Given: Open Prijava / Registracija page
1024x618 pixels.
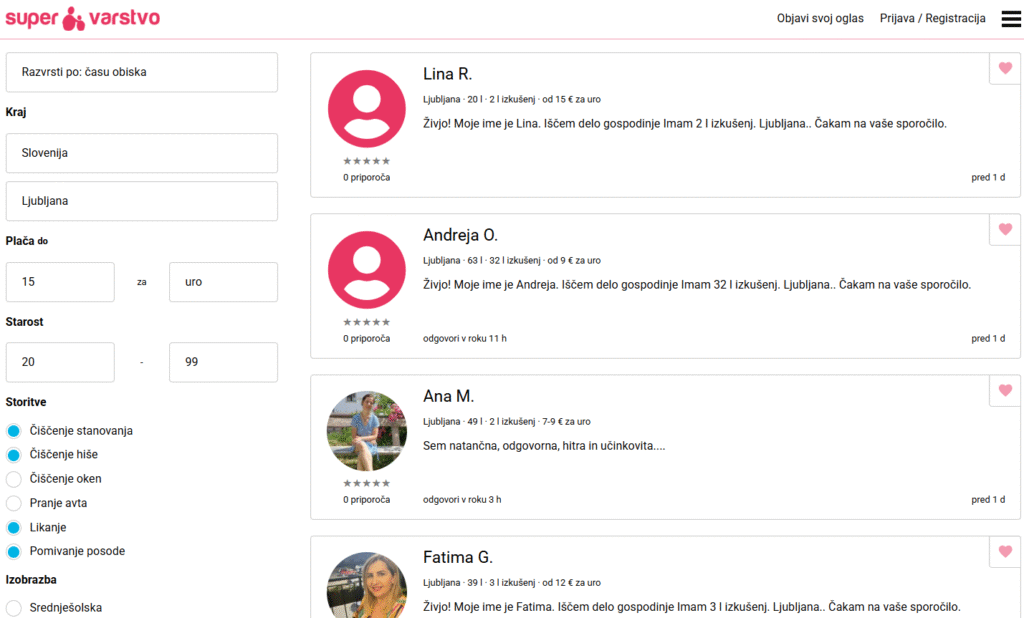Looking at the screenshot, I should coord(932,18).
